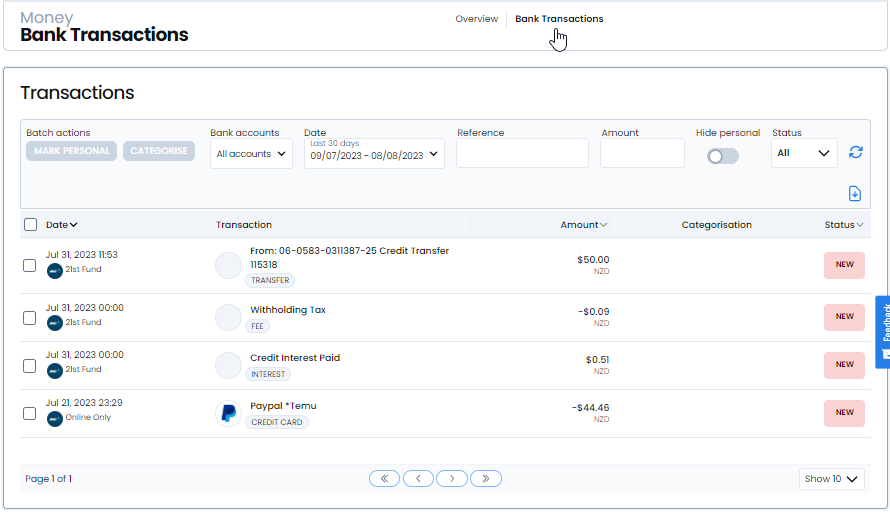The height and width of the screenshot is (513, 890).
Task: Click the Amount filter input field
Action: point(643,153)
